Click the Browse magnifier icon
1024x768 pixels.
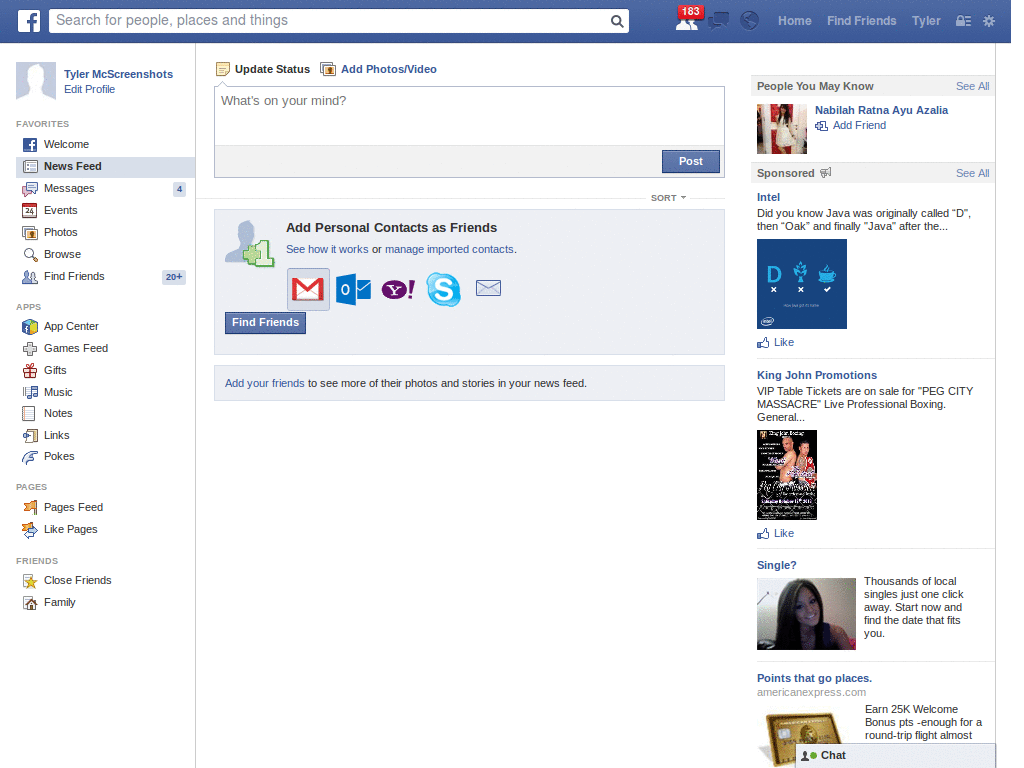point(29,254)
